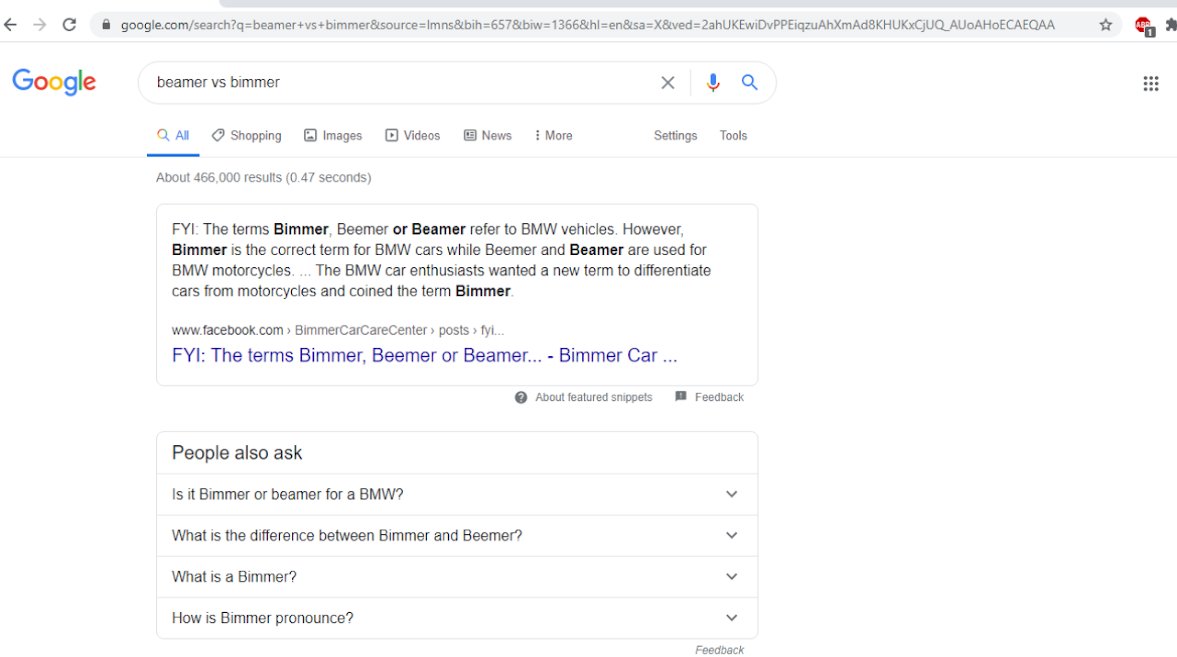Click the Google logo

54,82
